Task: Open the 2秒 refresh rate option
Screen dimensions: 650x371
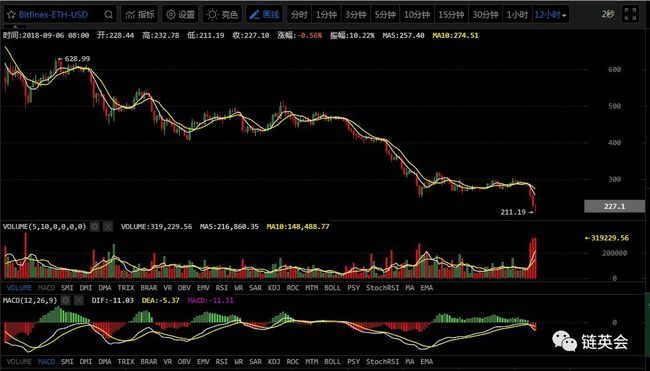Action: click(608, 14)
